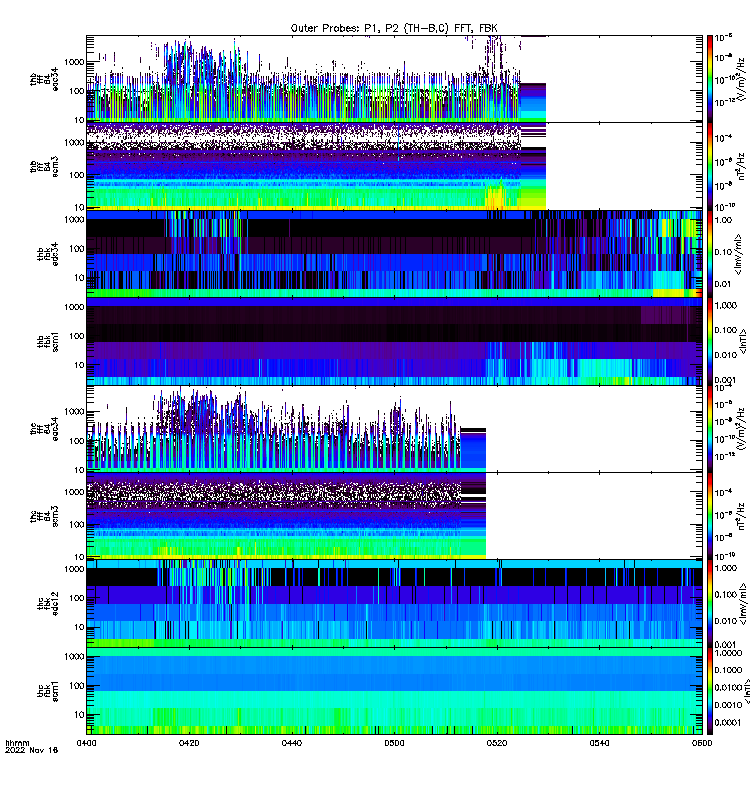Click the thb fbk edc34 filter bank panel

[x=394, y=254]
